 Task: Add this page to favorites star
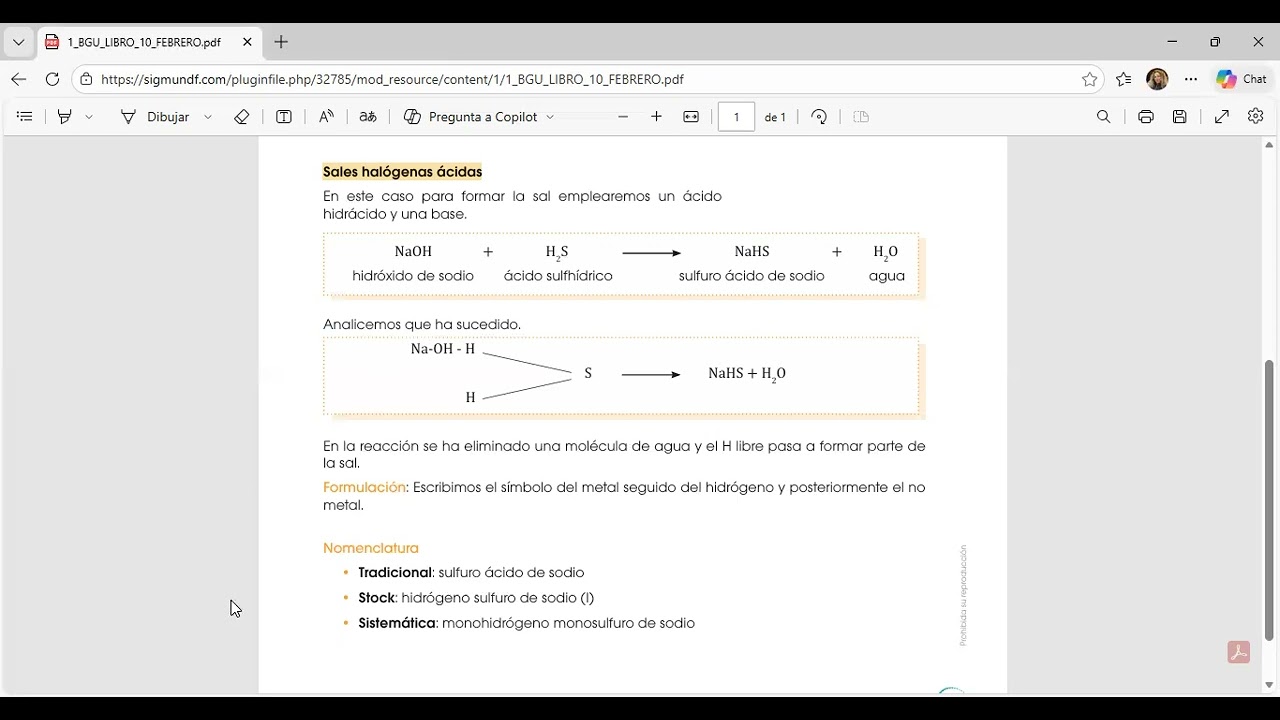click(x=1090, y=79)
